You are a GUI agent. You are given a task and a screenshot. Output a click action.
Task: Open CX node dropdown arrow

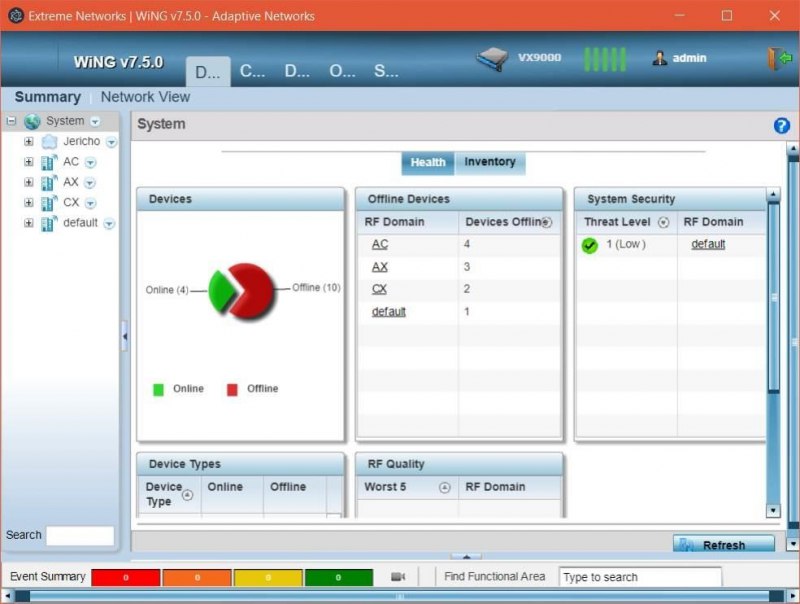(x=90, y=204)
